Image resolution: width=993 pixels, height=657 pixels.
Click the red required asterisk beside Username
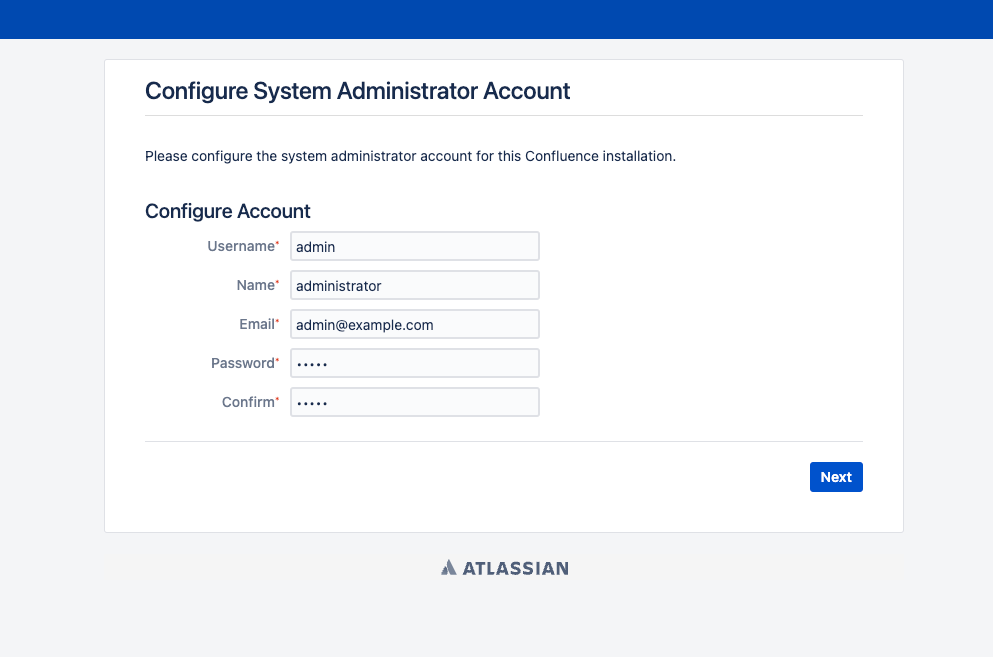[x=277, y=243]
